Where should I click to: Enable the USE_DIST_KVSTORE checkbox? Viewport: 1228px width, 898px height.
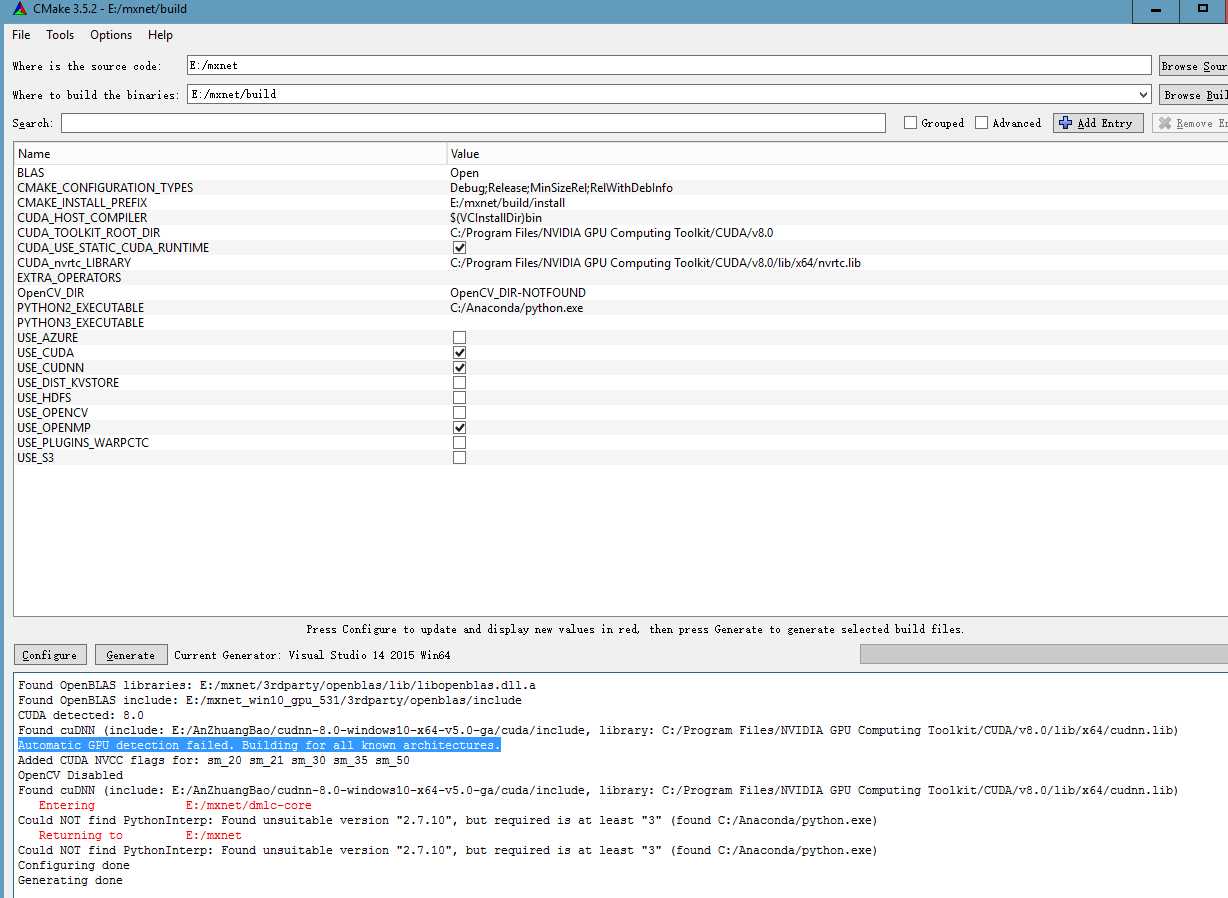[x=459, y=383]
